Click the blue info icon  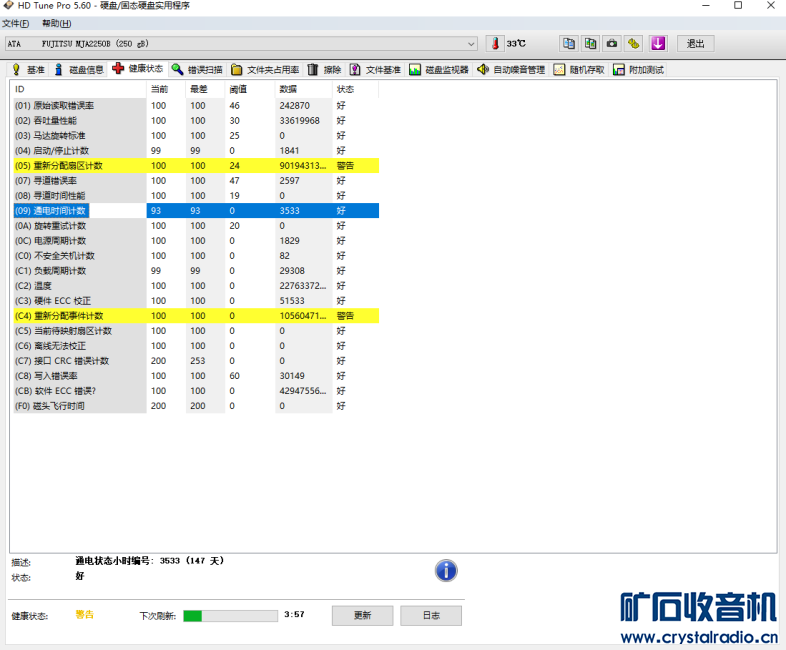click(446, 570)
